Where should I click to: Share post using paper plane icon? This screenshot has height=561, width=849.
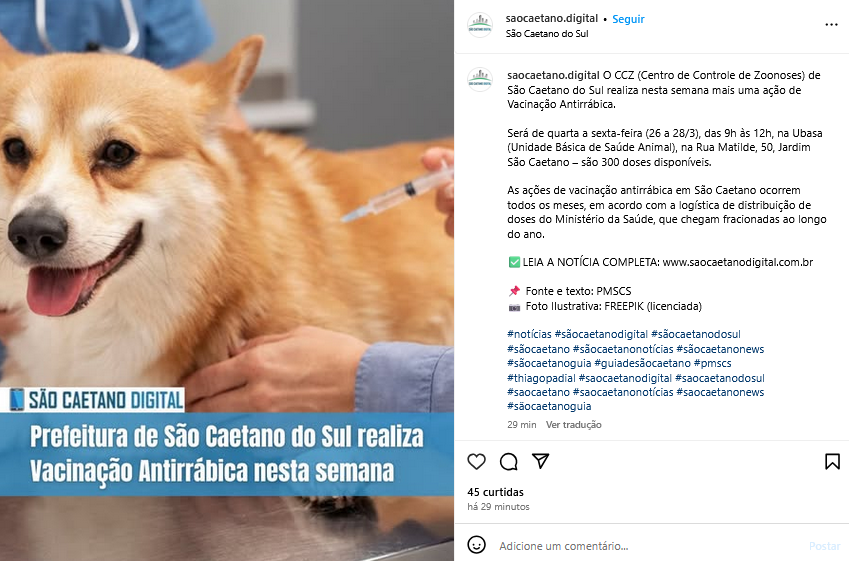pyautogui.click(x=540, y=461)
